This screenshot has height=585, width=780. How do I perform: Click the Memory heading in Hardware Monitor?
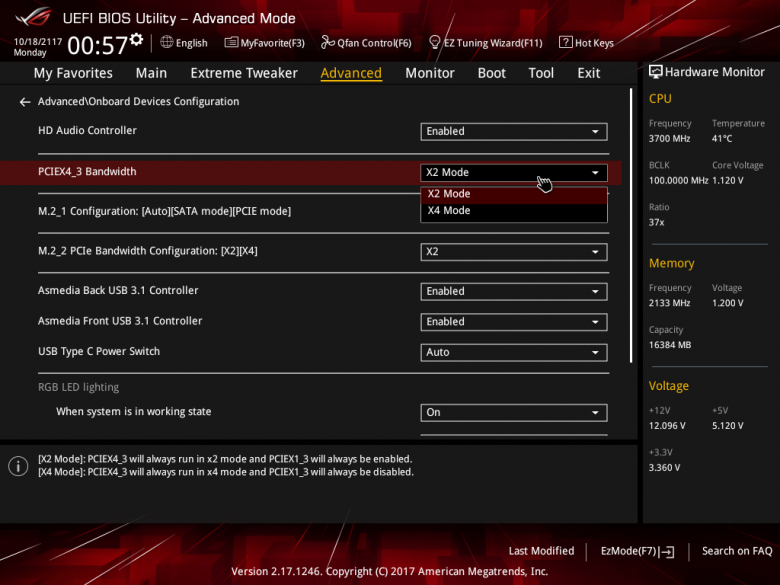click(672, 263)
